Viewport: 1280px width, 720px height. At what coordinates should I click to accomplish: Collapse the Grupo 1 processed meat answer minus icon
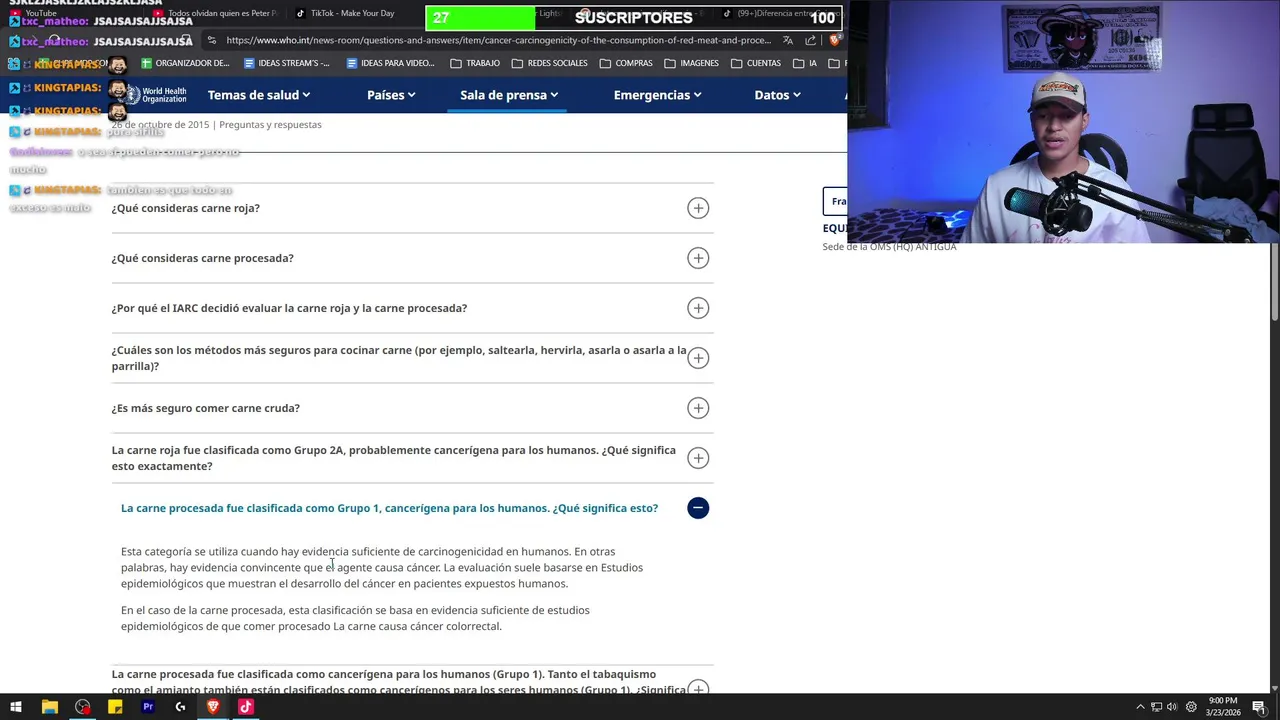pos(698,508)
